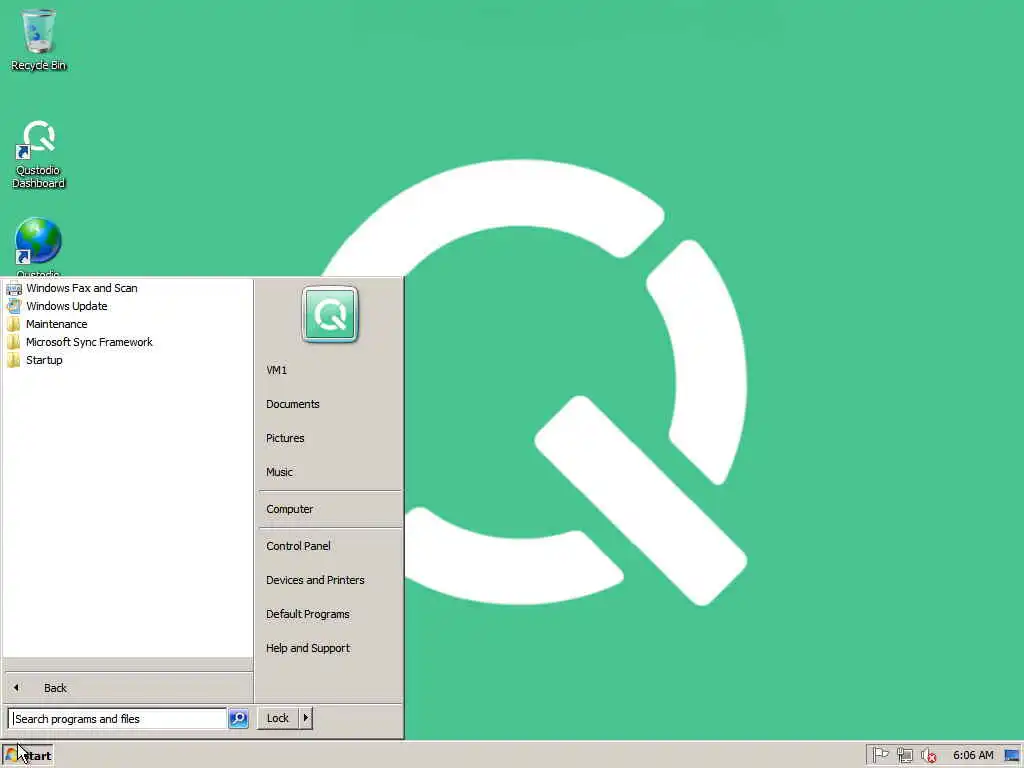This screenshot has width=1024, height=768.
Task: Click the Show desktop icon in tray
Action: coord(1012,755)
